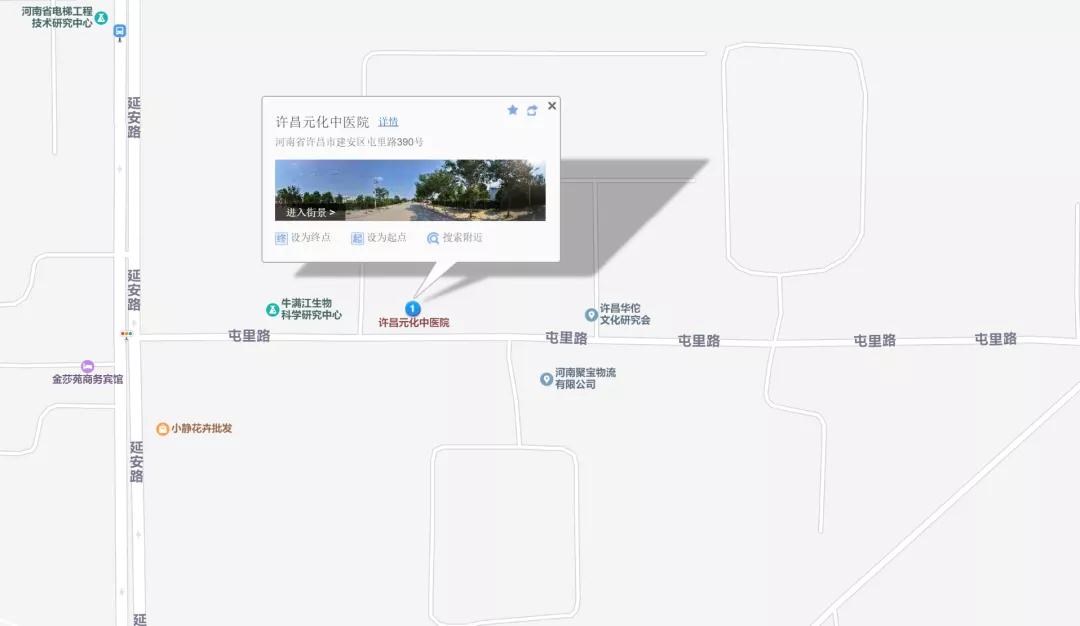The width and height of the screenshot is (1080, 626).
Task: Click the 金莎苑商务宾馆 hotel icon
Action: 87,366
